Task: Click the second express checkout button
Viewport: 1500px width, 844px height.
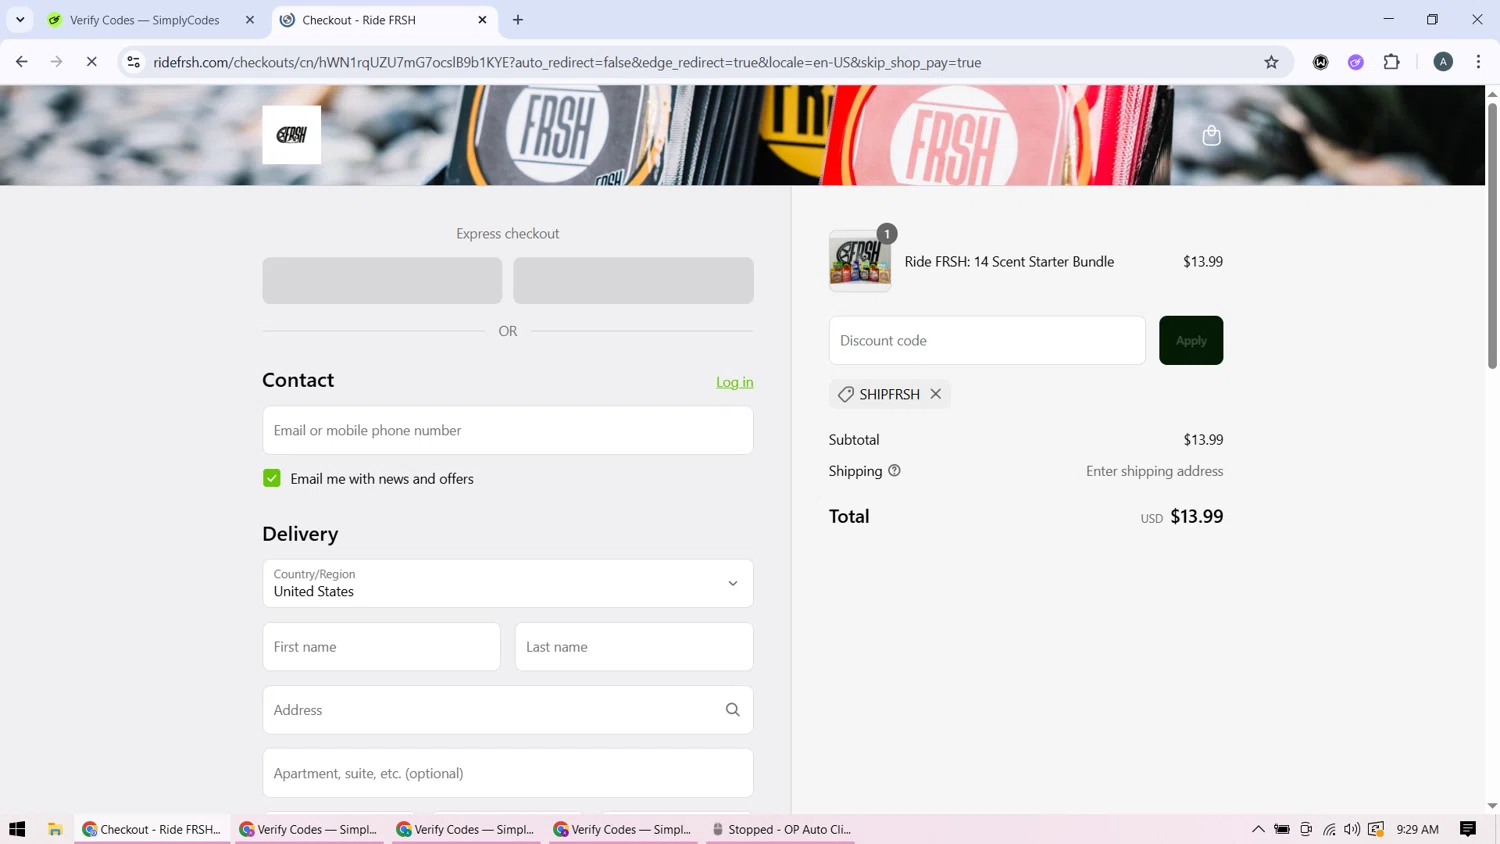Action: click(x=633, y=281)
